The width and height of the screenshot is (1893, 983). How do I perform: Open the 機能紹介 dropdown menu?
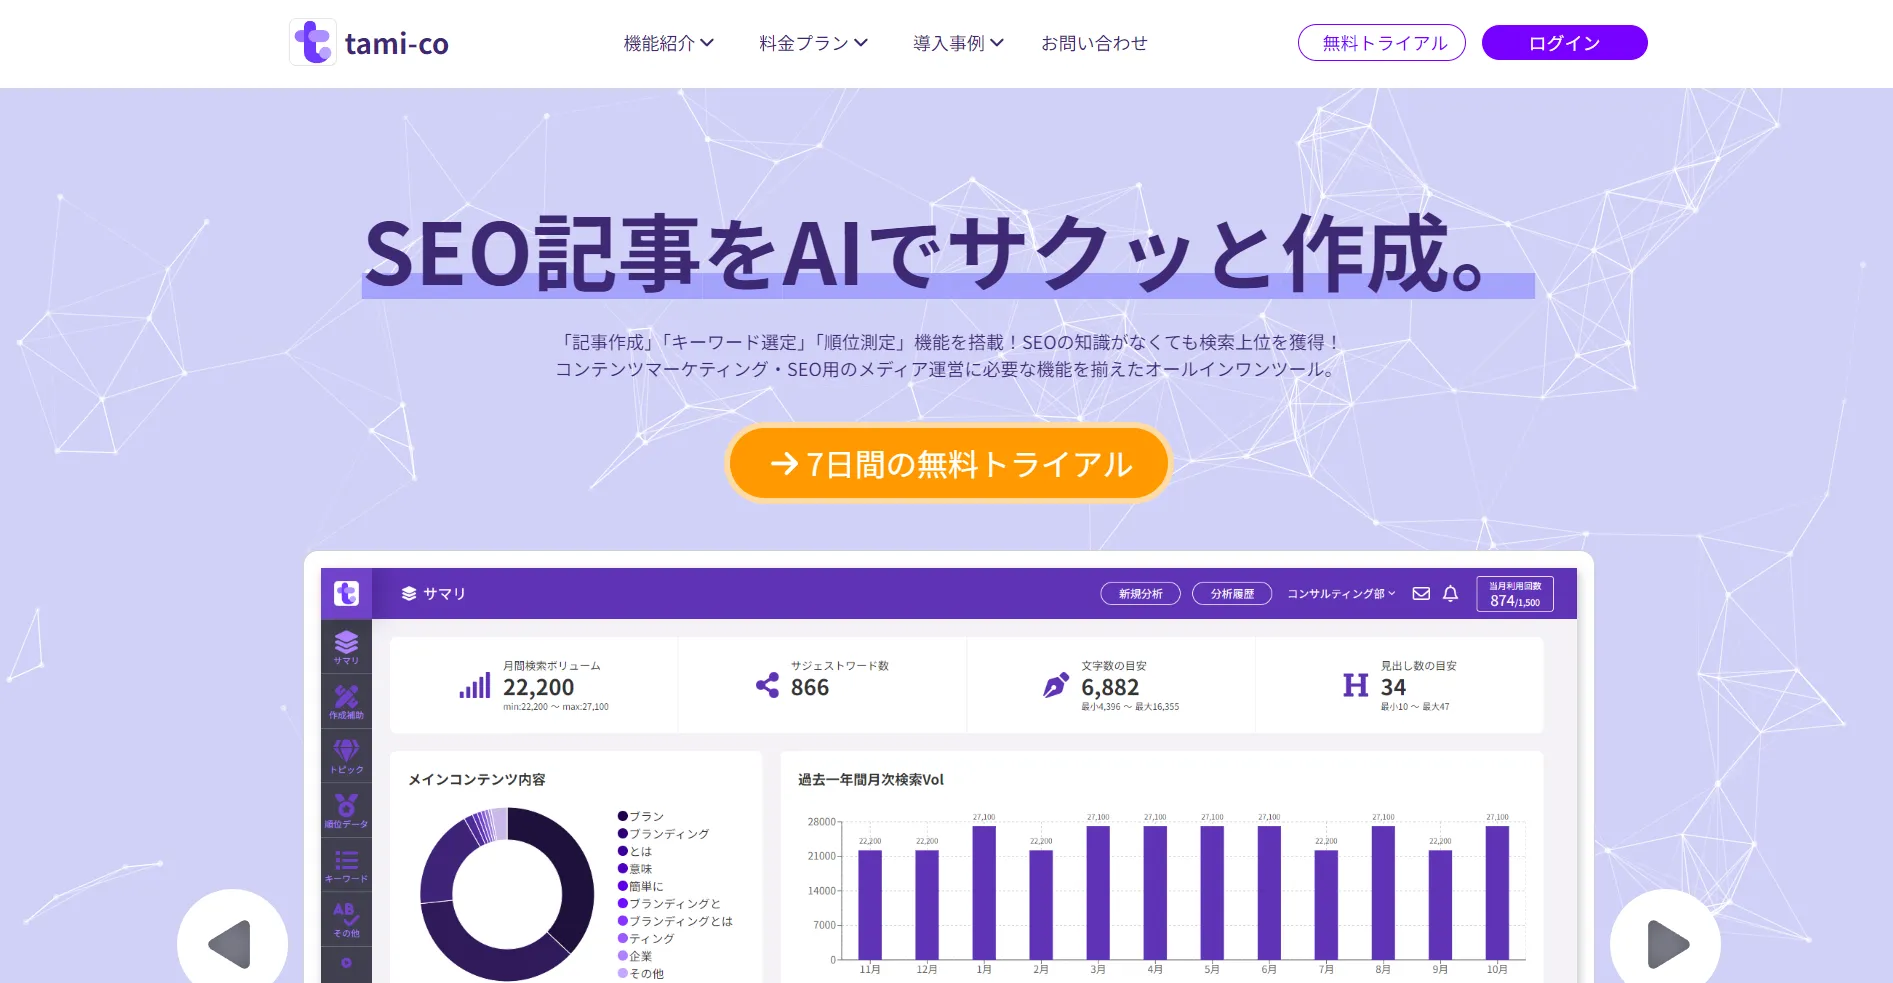point(668,43)
